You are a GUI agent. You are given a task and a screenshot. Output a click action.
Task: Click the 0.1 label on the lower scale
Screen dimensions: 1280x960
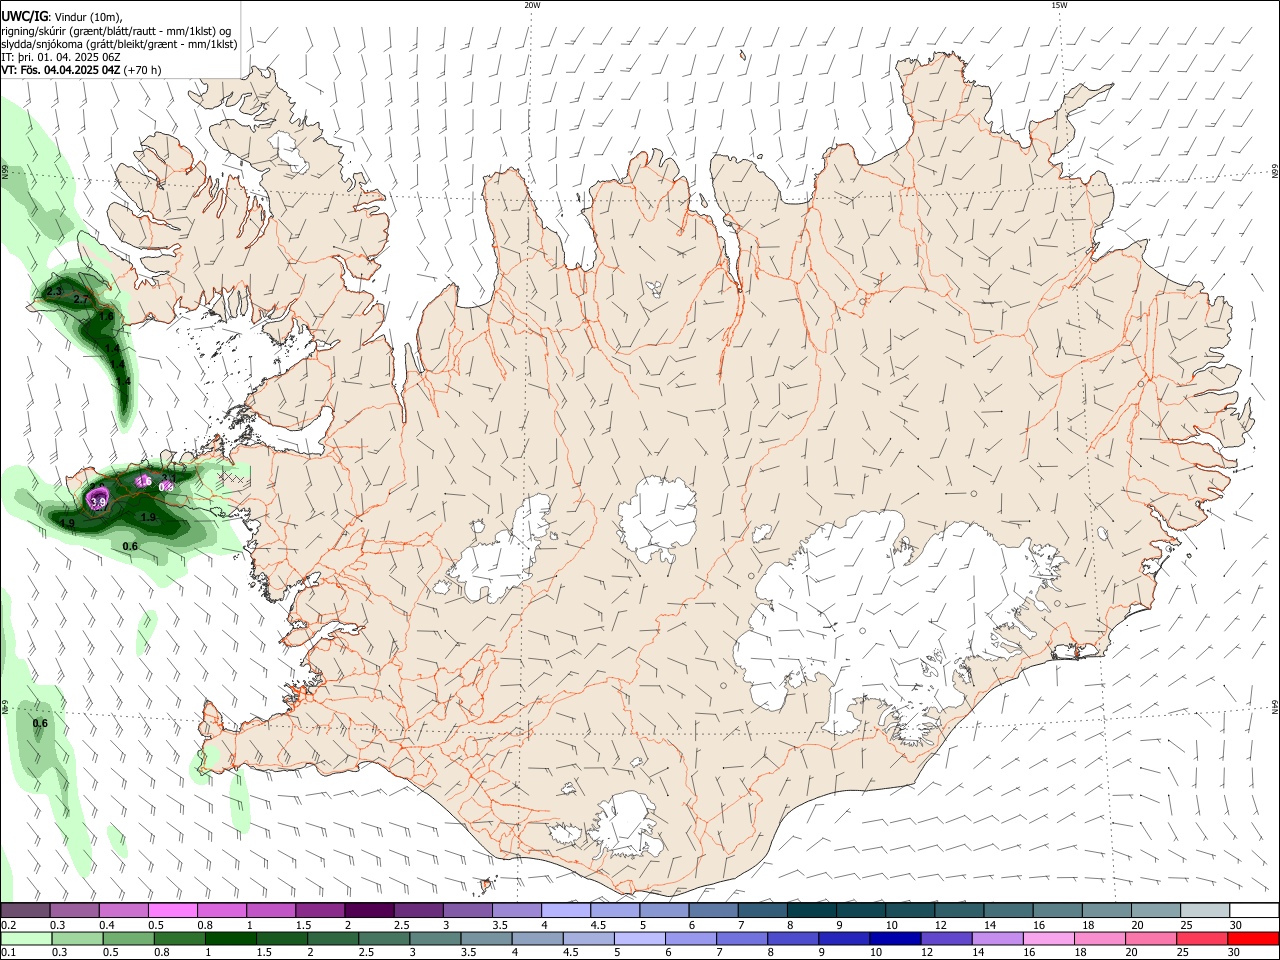7,953
